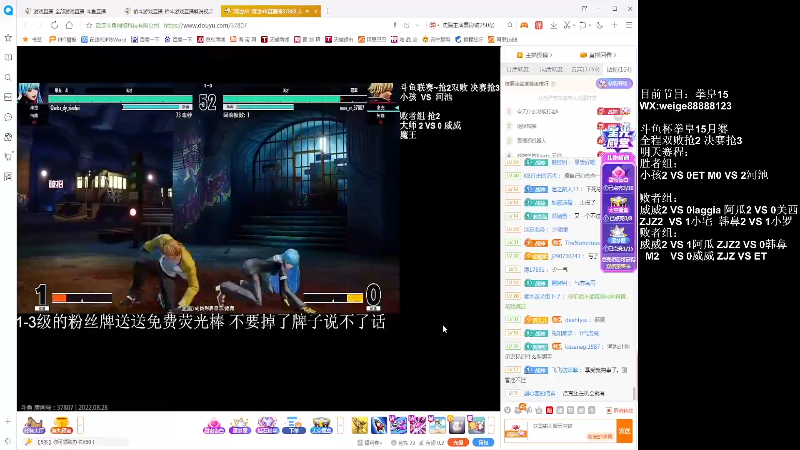Add a sidebar item with the plus icon

[x=8, y=421]
